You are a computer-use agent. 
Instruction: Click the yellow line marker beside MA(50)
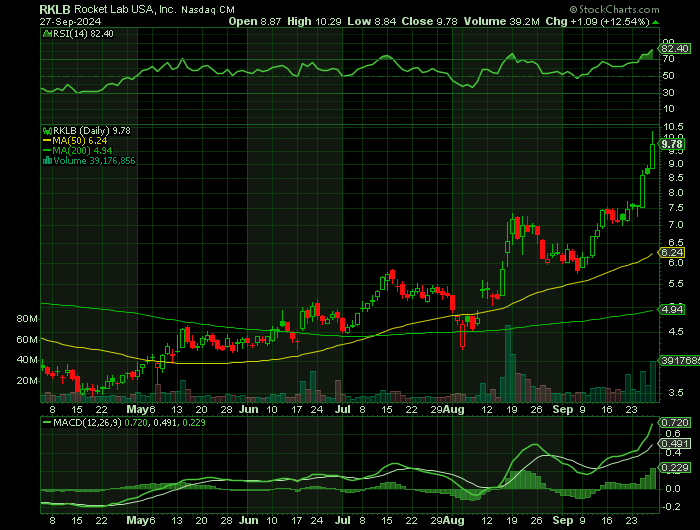click(x=47, y=141)
